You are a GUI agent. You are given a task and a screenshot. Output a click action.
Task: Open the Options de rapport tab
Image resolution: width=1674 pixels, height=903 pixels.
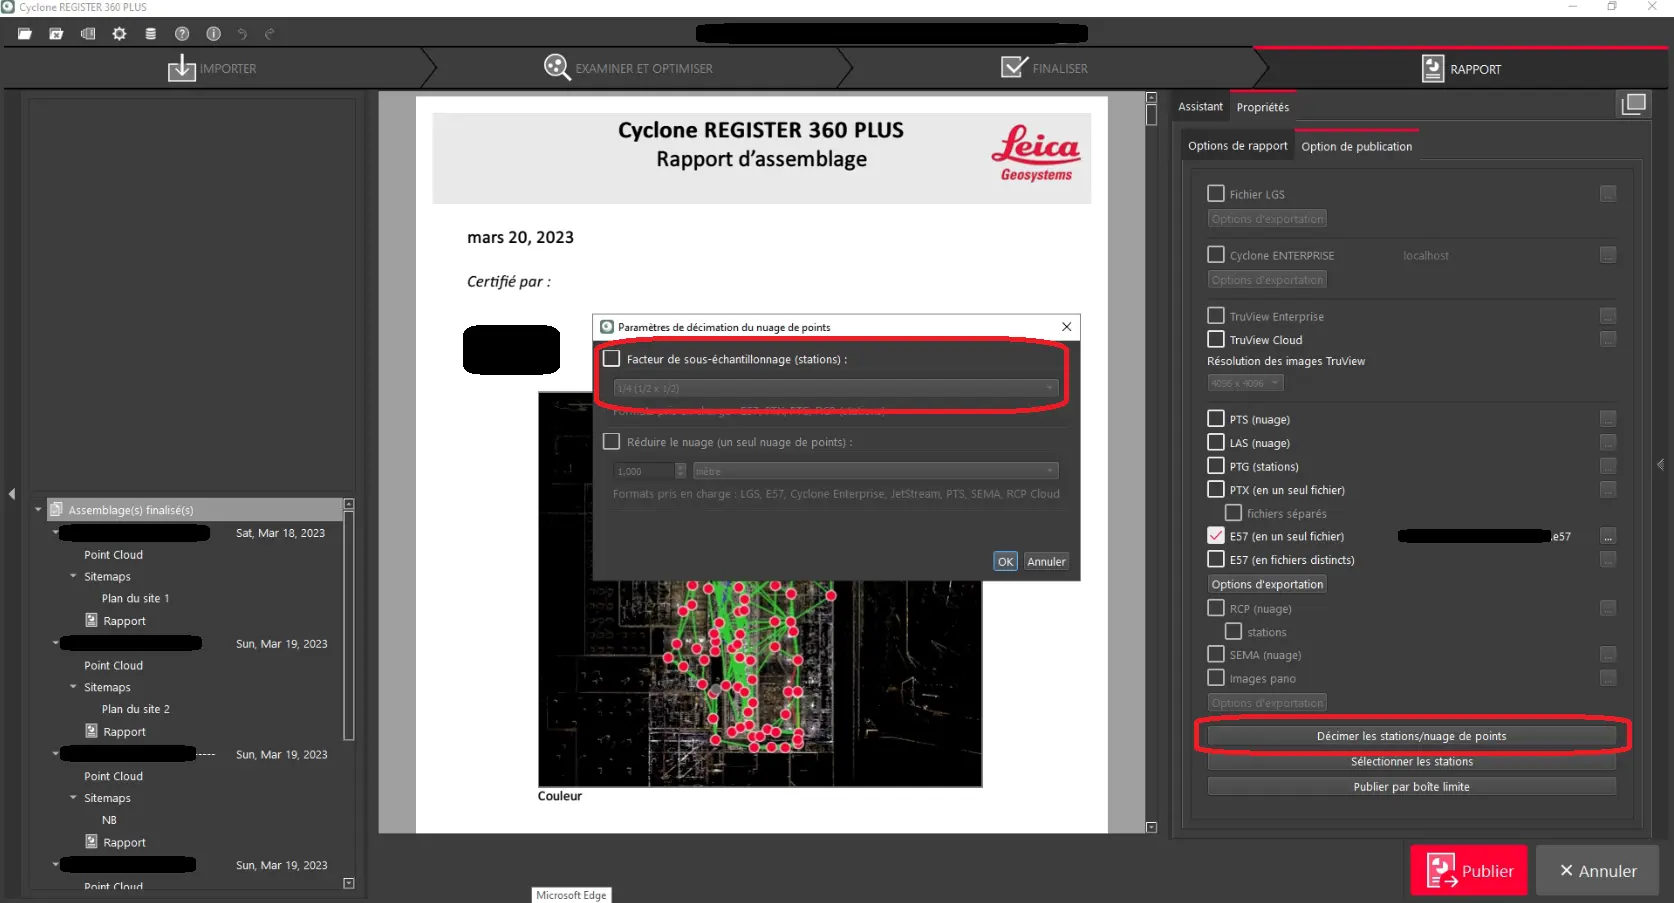1238,146
